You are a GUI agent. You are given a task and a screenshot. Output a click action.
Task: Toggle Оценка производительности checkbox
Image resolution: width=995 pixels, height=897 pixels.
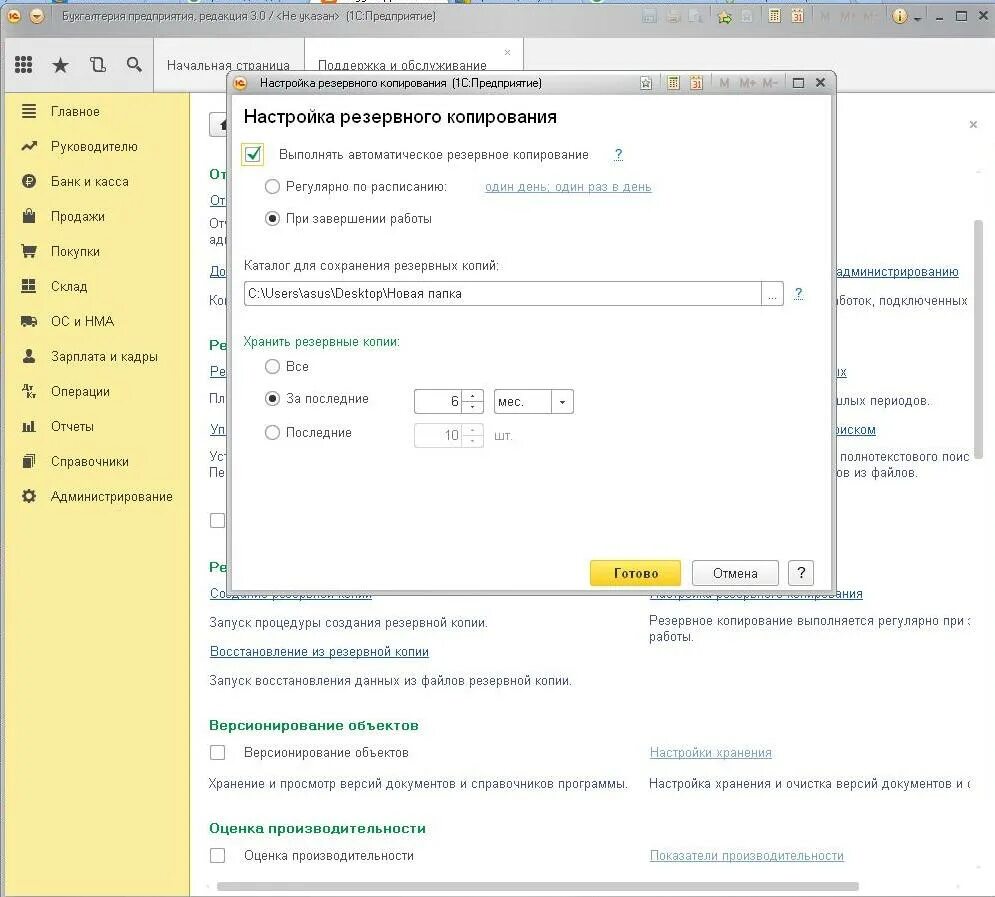218,855
